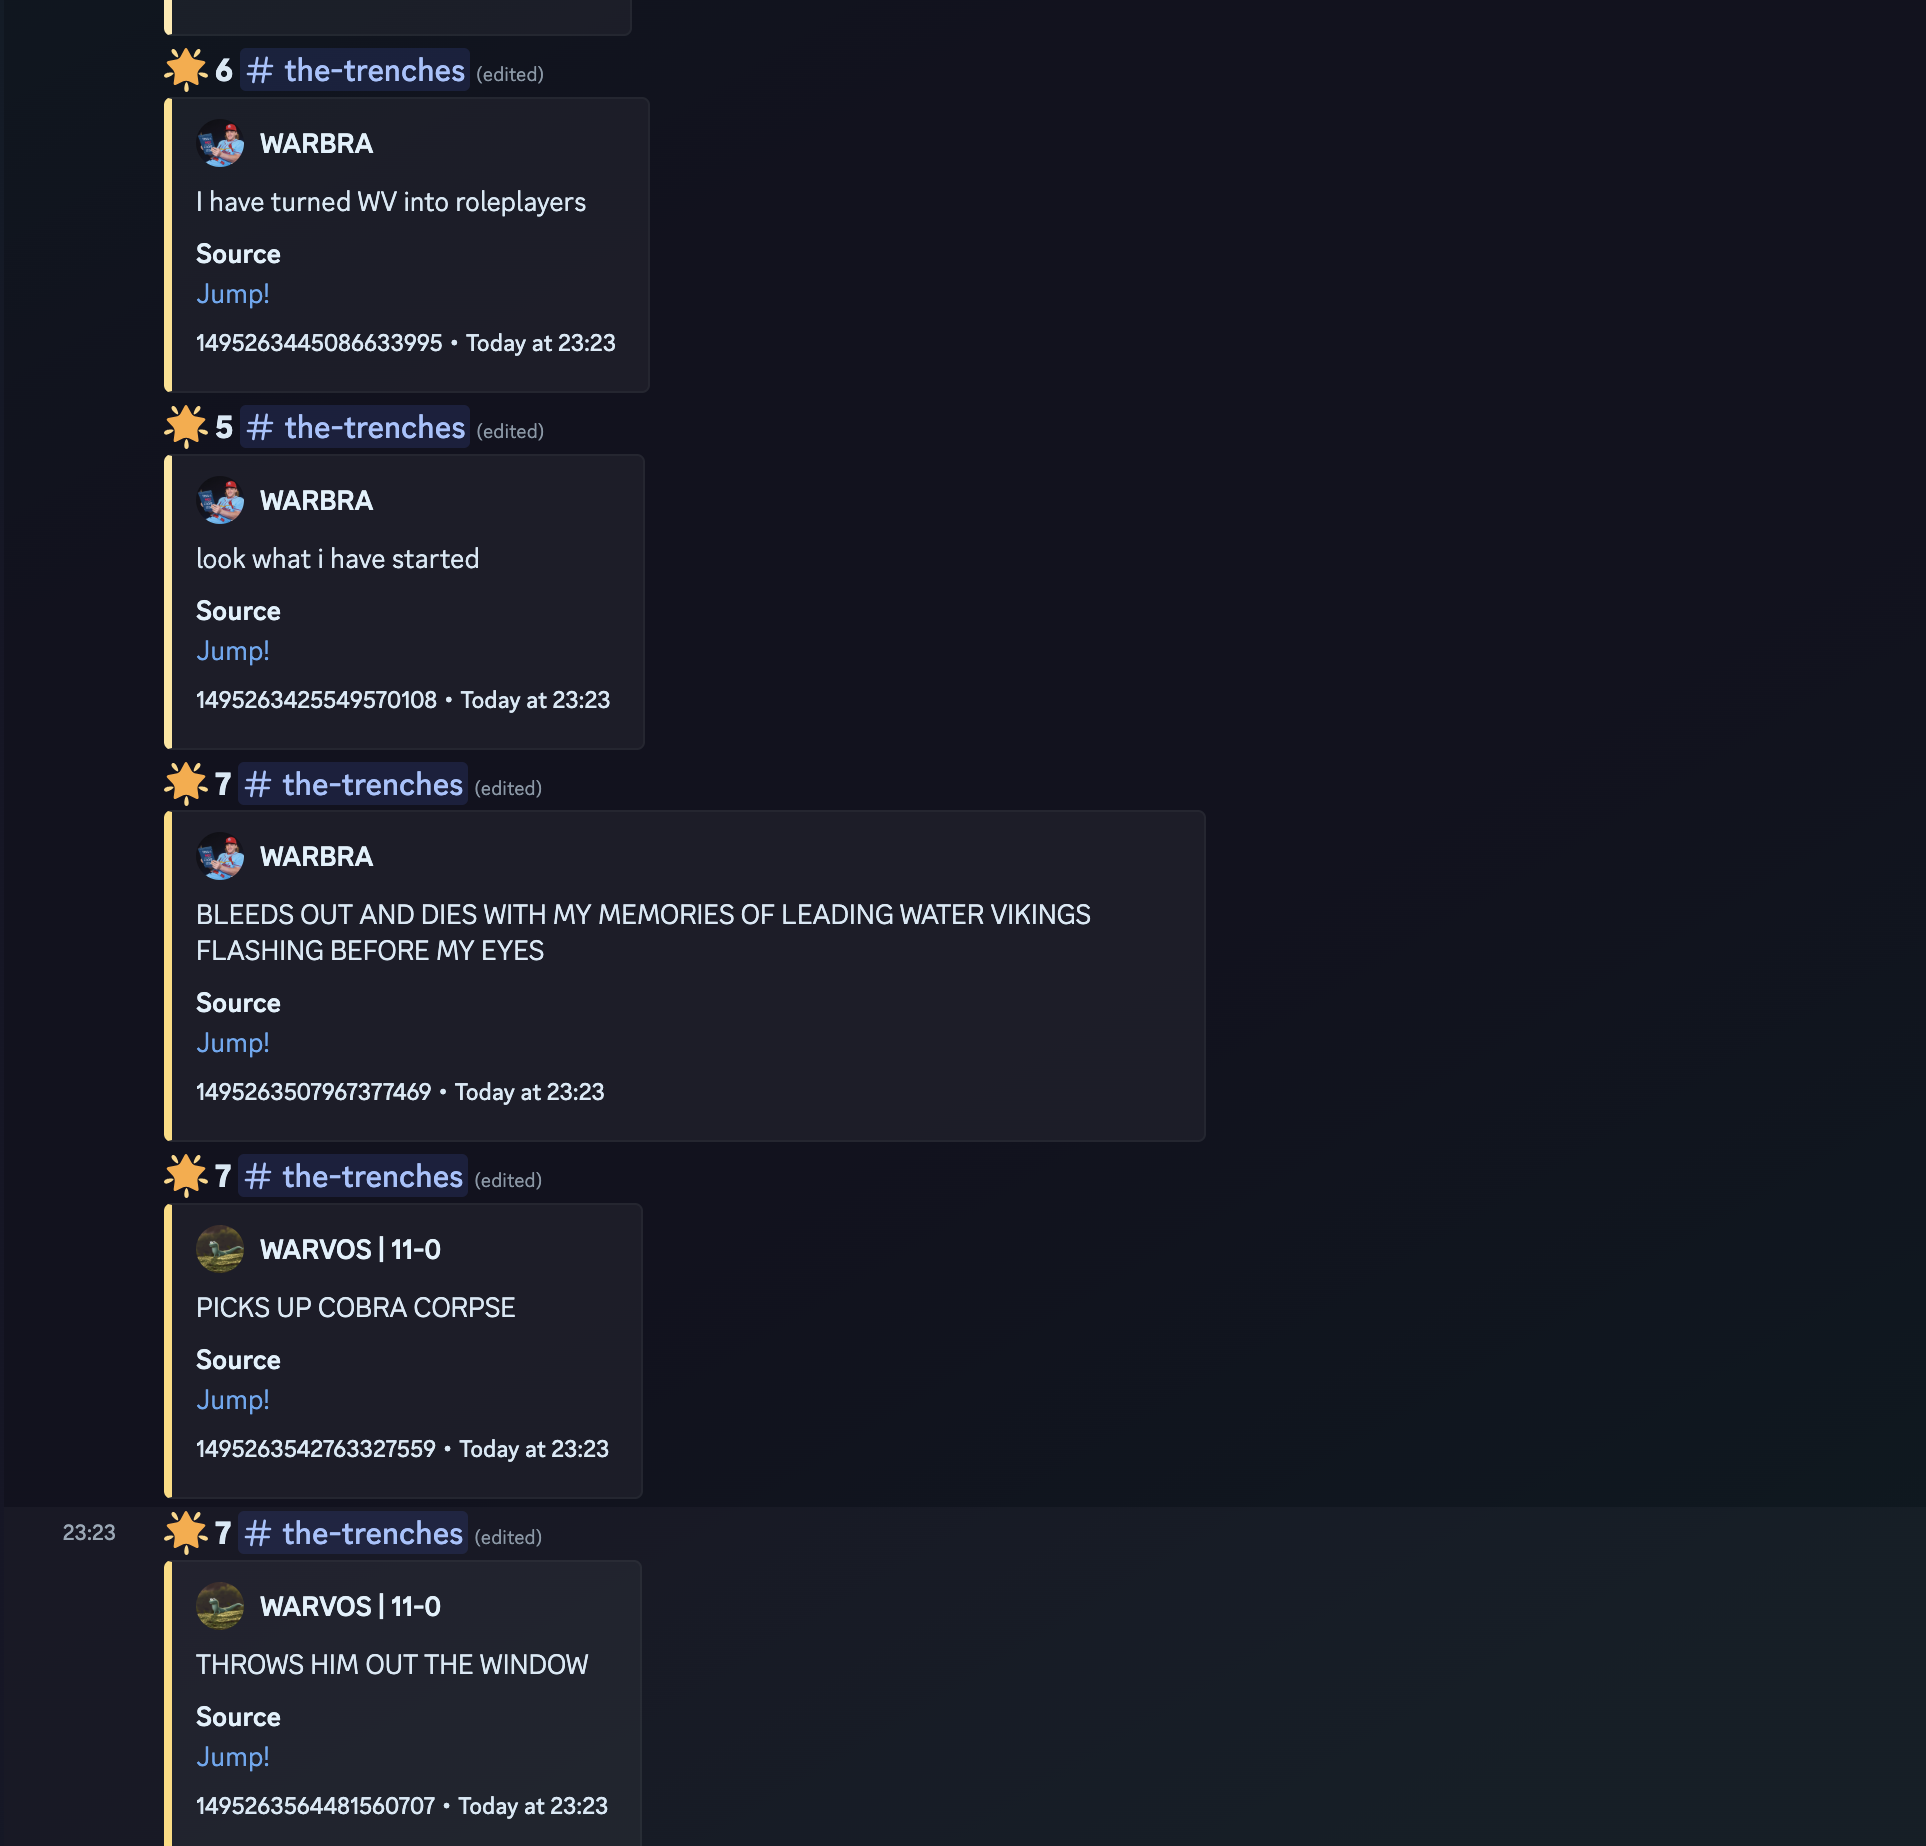The height and width of the screenshot is (1846, 1926).
Task: Click the 23:23 timestamp left of the last message
Action: tap(89, 1533)
